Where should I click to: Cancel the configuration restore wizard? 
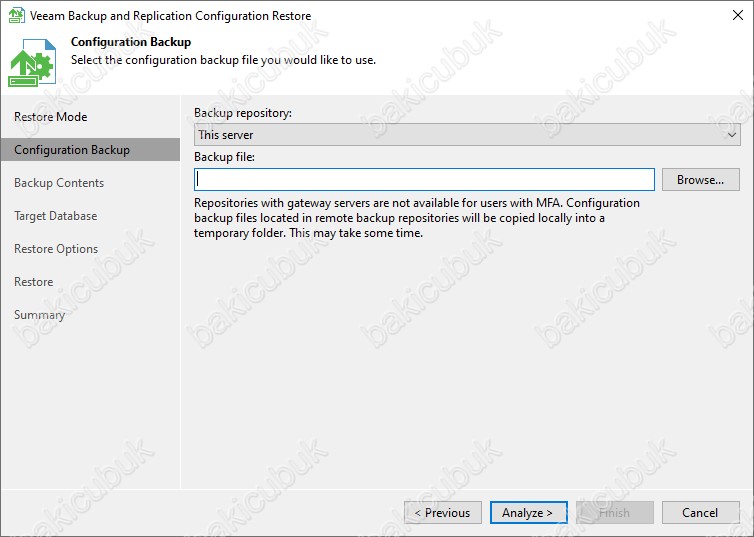coord(701,512)
